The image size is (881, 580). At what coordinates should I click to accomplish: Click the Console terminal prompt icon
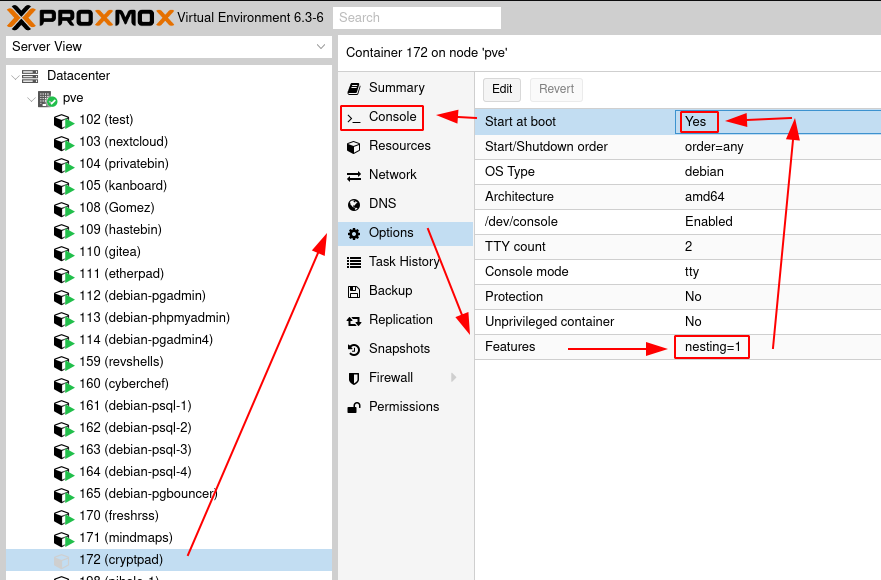[x=353, y=118]
